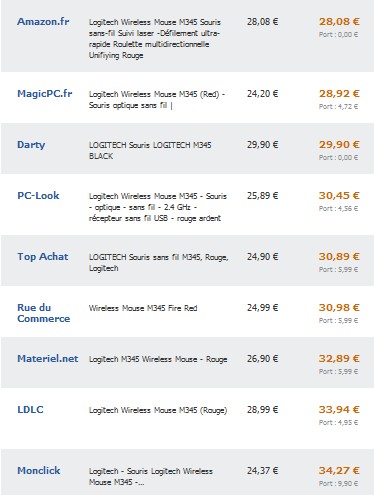Image resolution: width=374 pixels, height=495 pixels.
Task: Select LDLC total price 33,94 €
Action: 339,410
